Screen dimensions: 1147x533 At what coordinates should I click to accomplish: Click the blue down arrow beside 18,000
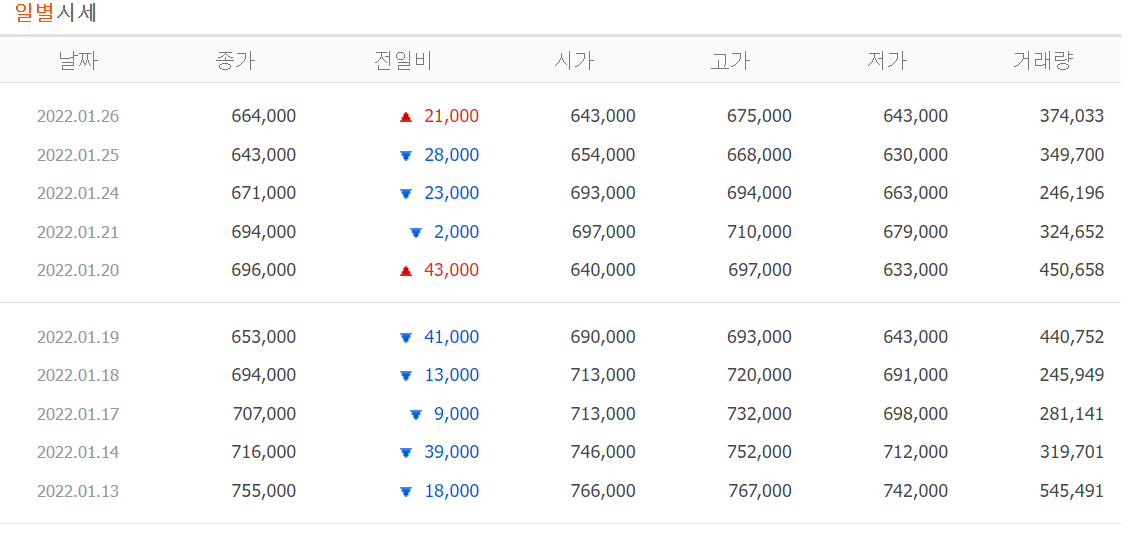point(406,491)
